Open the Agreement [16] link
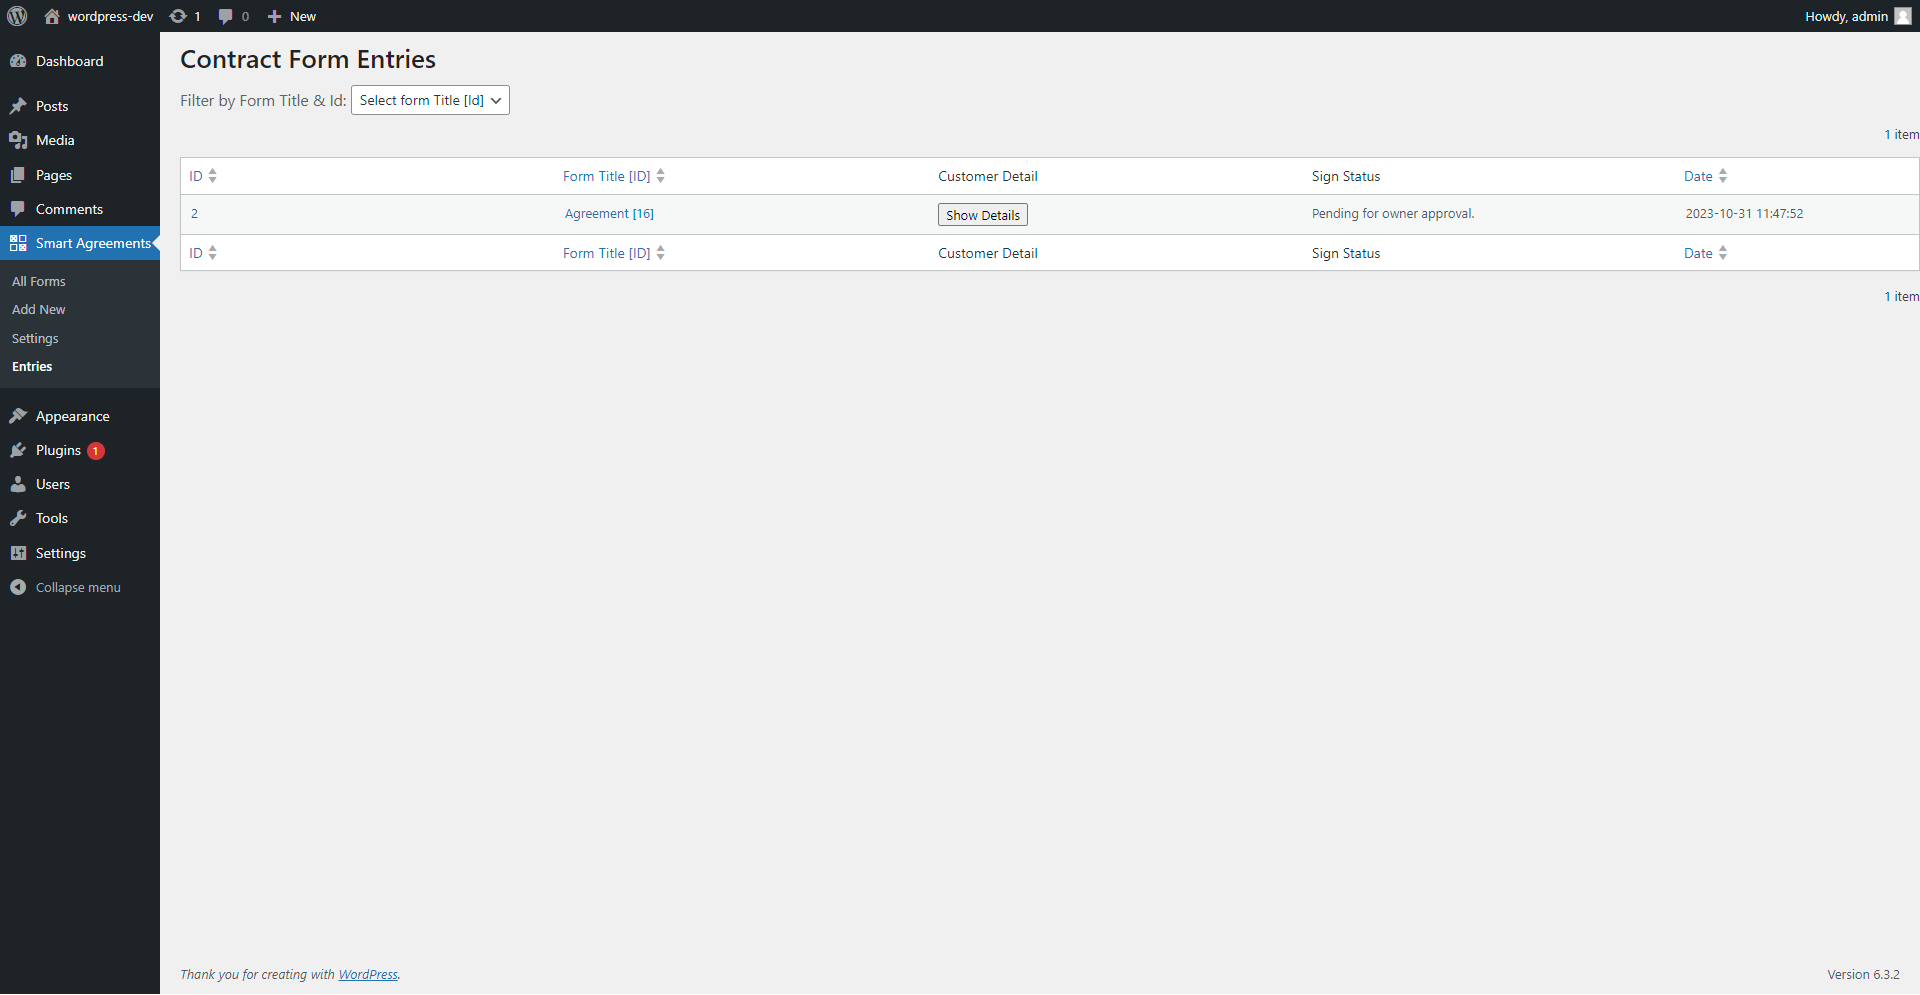Image resolution: width=1920 pixels, height=995 pixels. coord(609,213)
